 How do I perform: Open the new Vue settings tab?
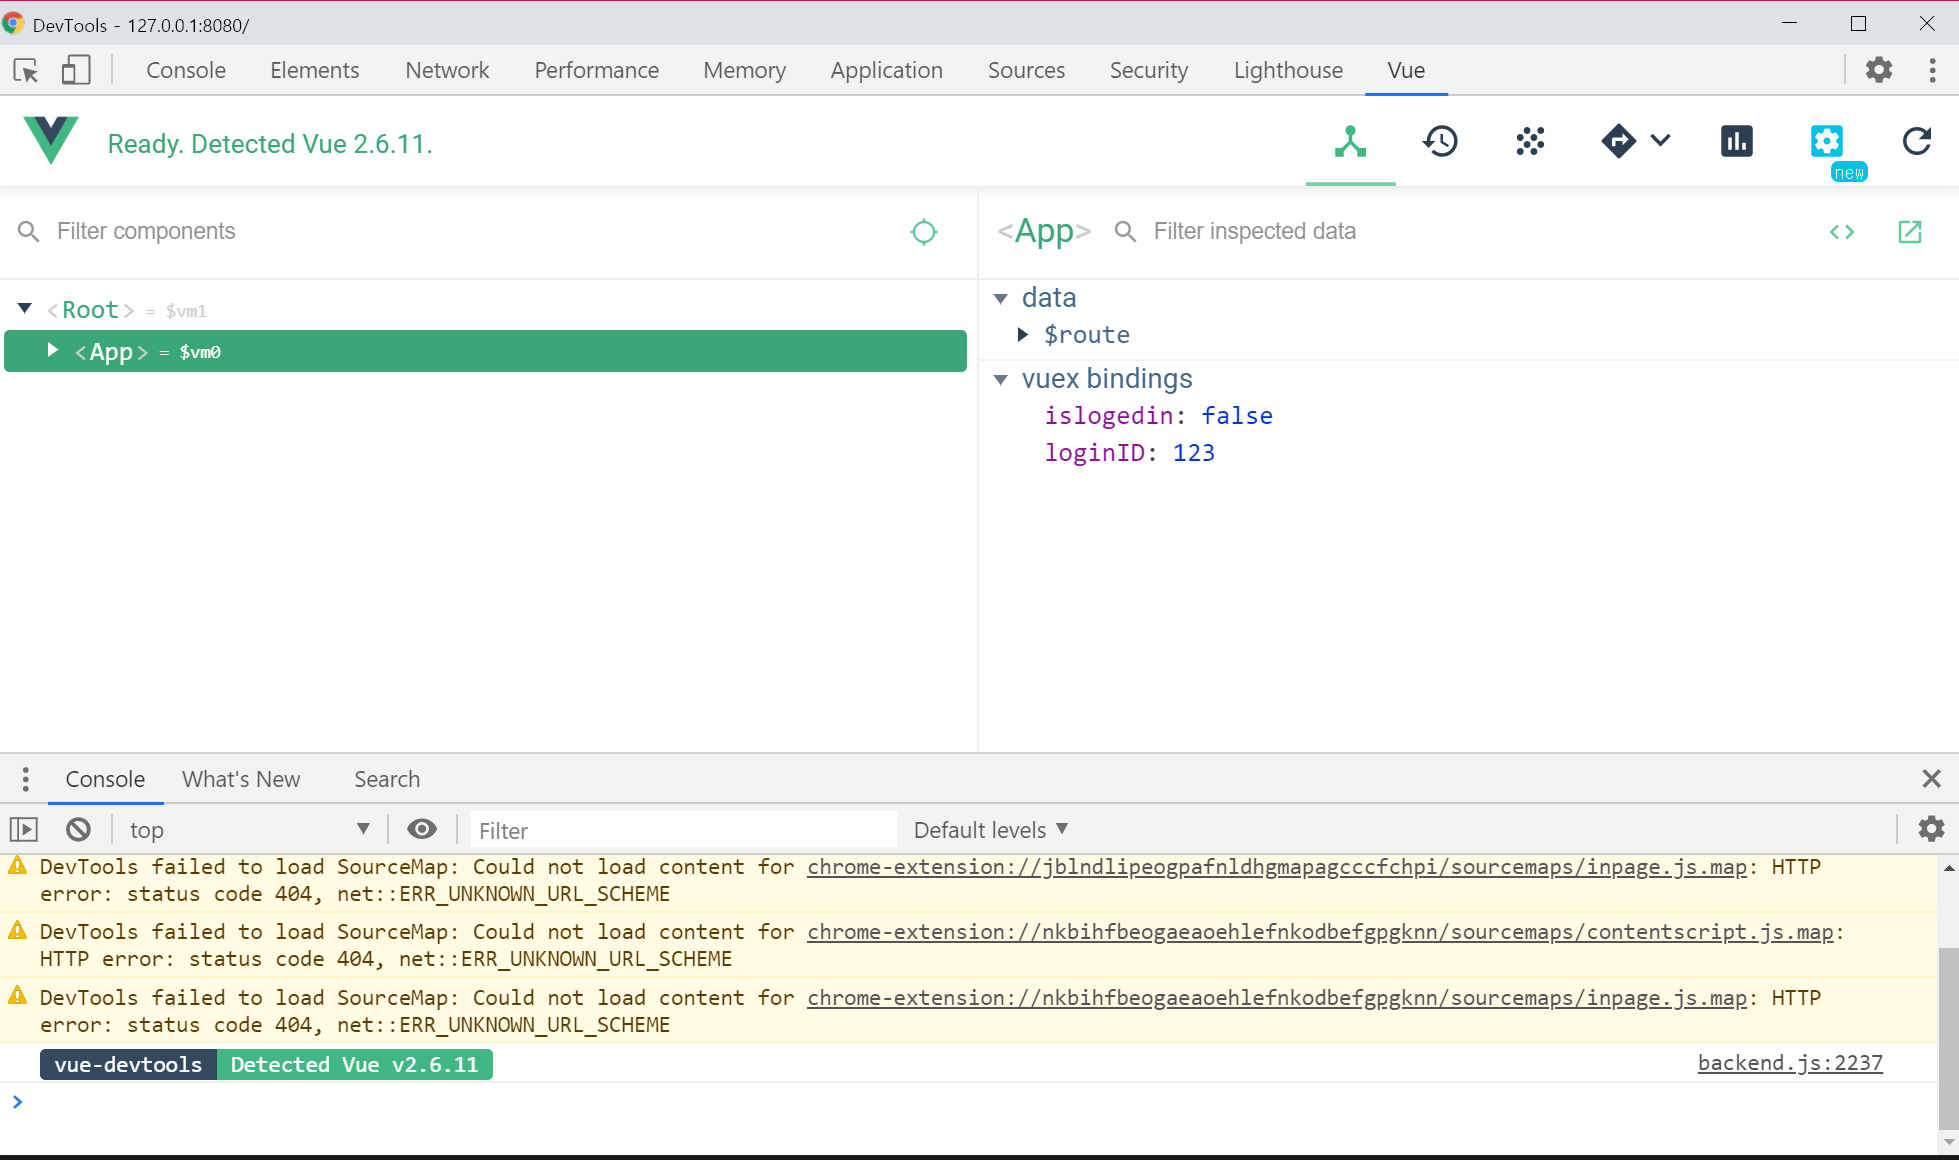[1827, 142]
